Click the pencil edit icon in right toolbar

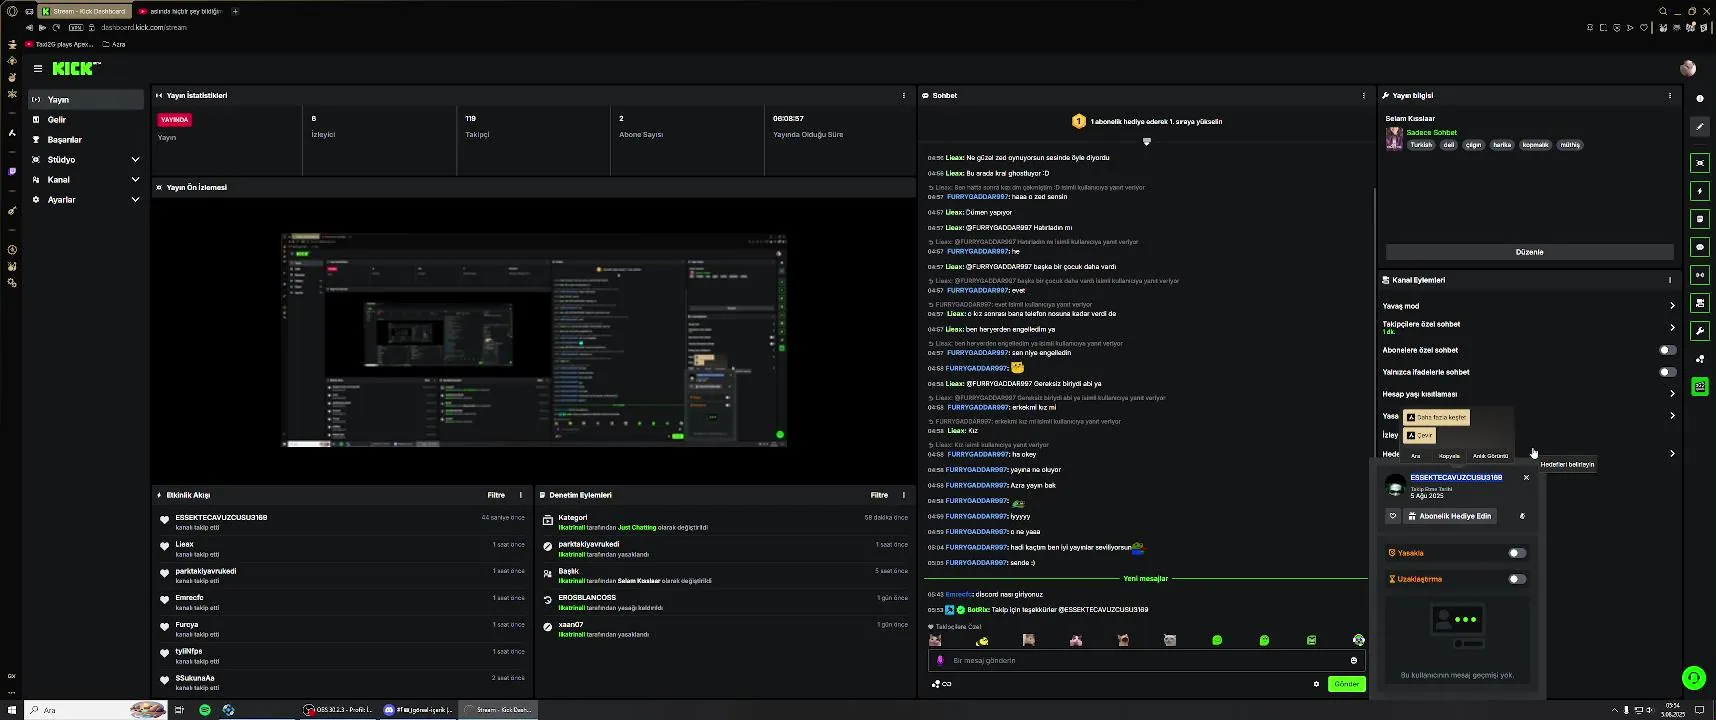click(1700, 127)
